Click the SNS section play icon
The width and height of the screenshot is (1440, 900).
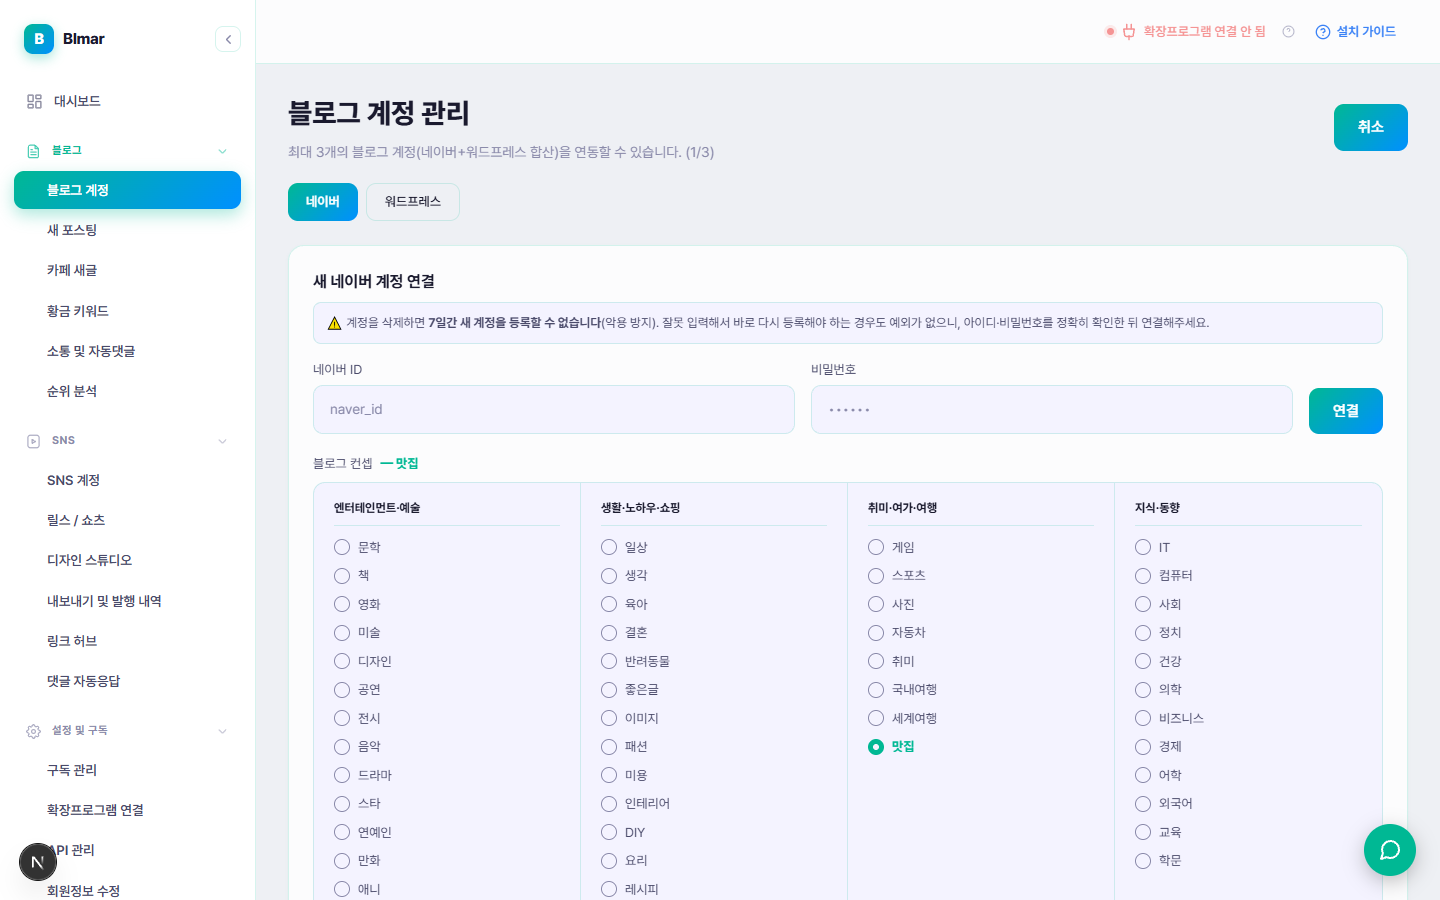point(33,441)
